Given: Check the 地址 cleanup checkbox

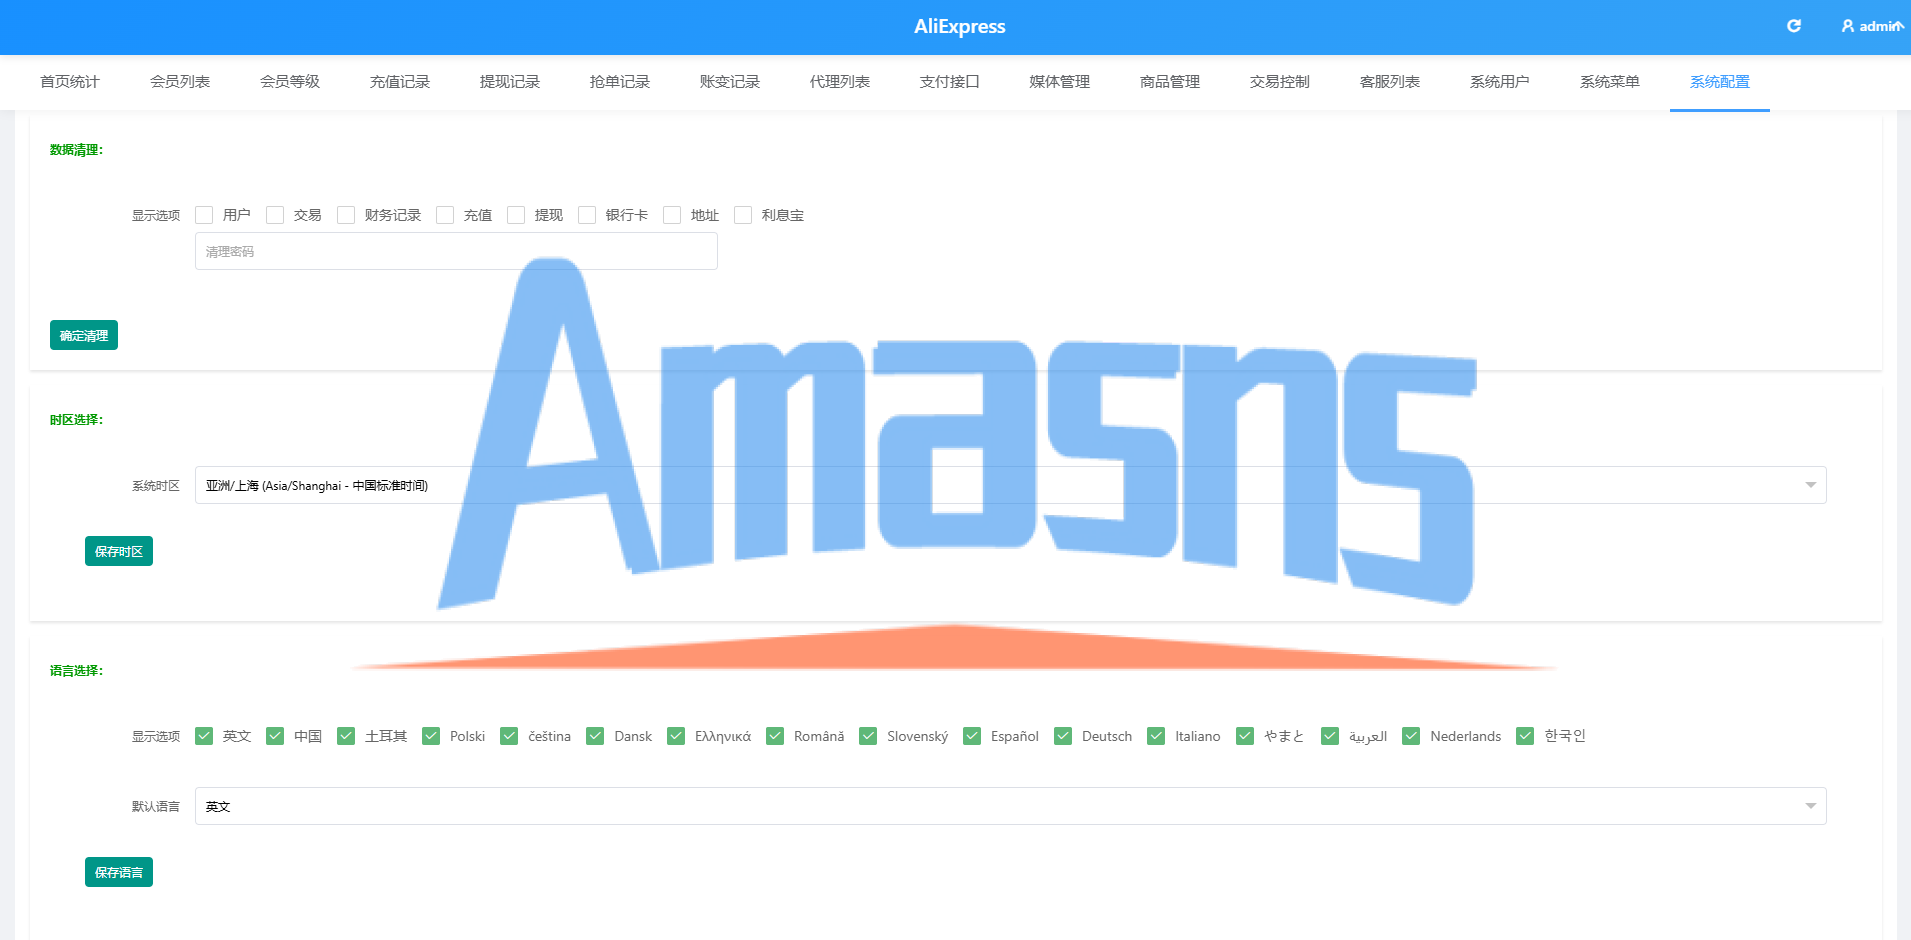Looking at the screenshot, I should click(672, 215).
